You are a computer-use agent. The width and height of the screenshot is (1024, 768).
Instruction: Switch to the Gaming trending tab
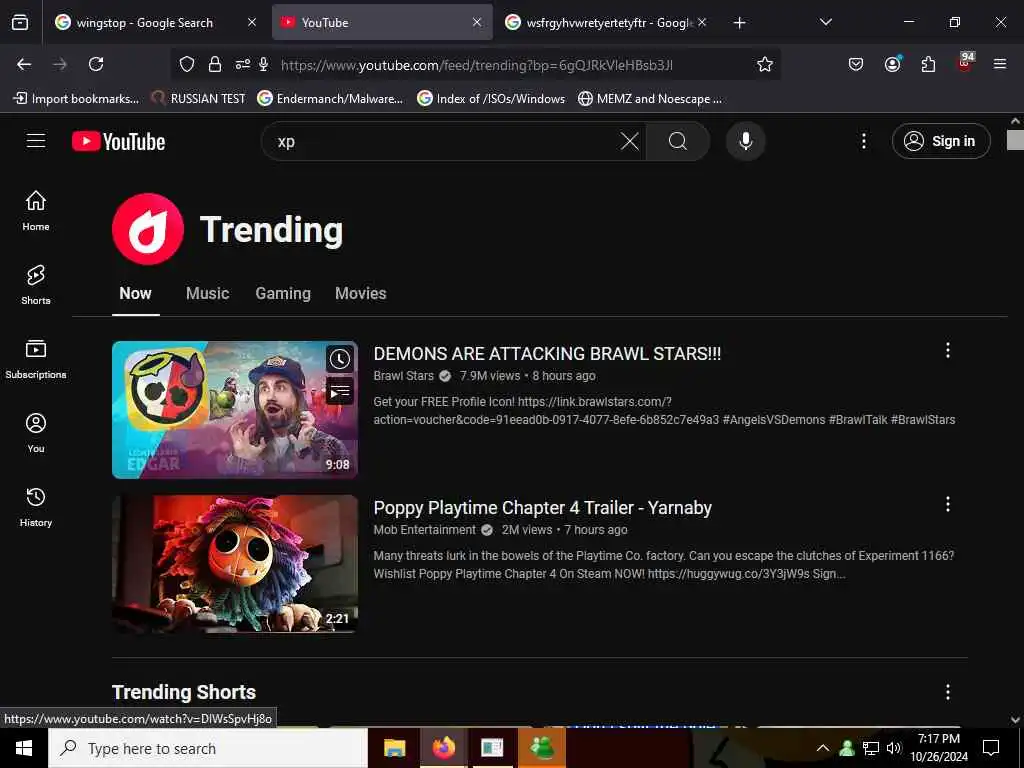click(x=283, y=293)
